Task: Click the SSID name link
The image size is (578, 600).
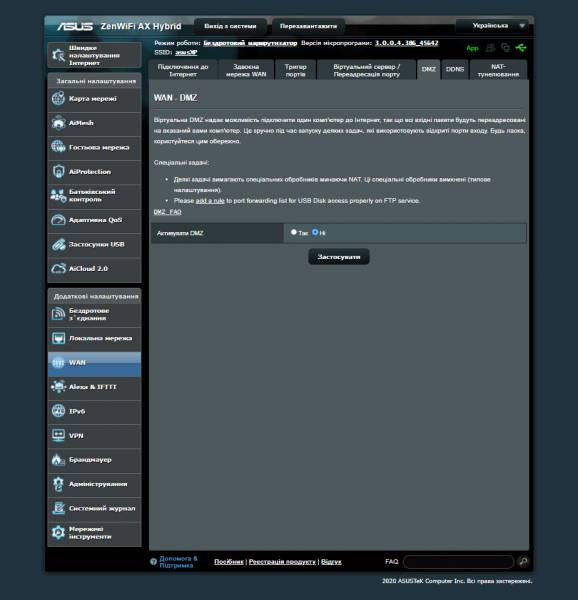Action: [x=186, y=52]
